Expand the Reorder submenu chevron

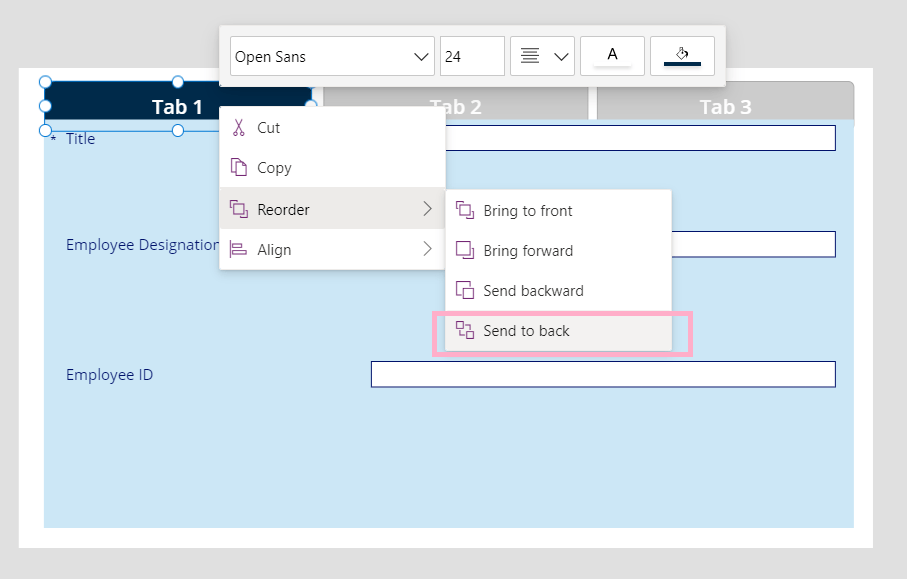[x=430, y=208]
